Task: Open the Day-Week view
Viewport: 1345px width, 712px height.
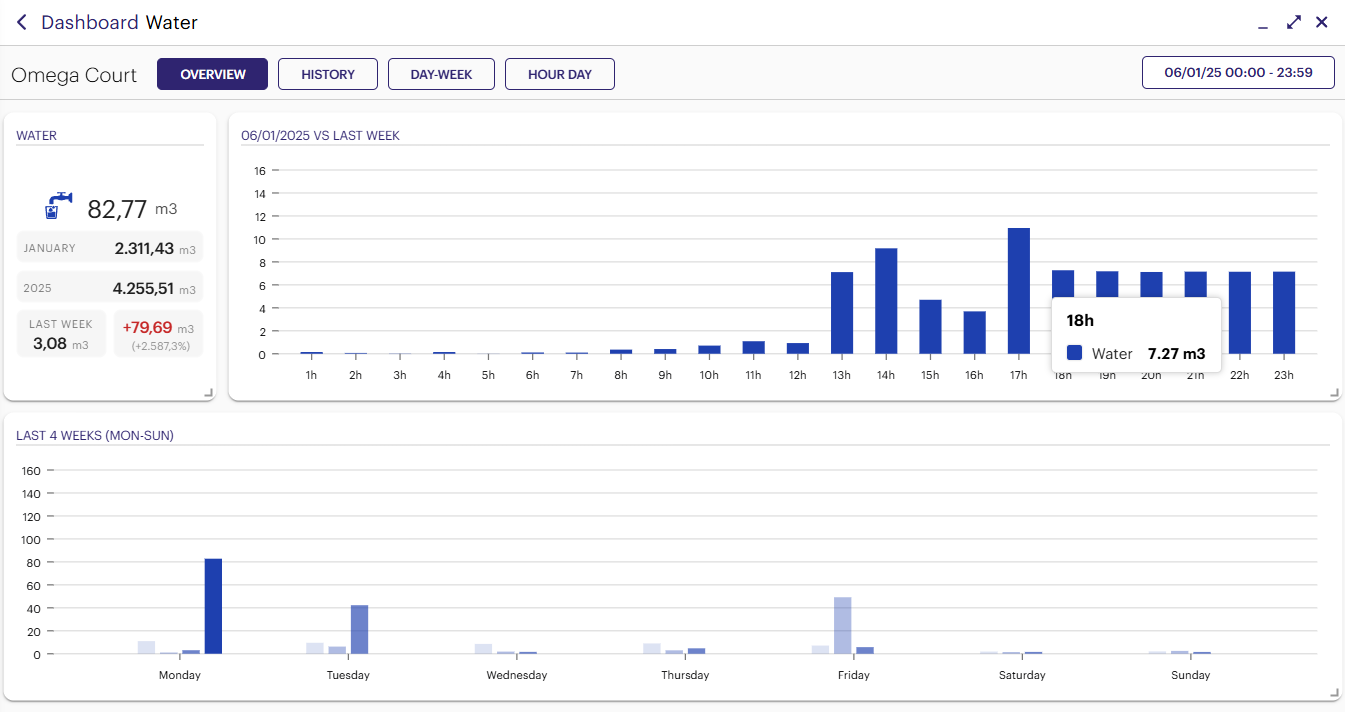Action: pyautogui.click(x=441, y=74)
